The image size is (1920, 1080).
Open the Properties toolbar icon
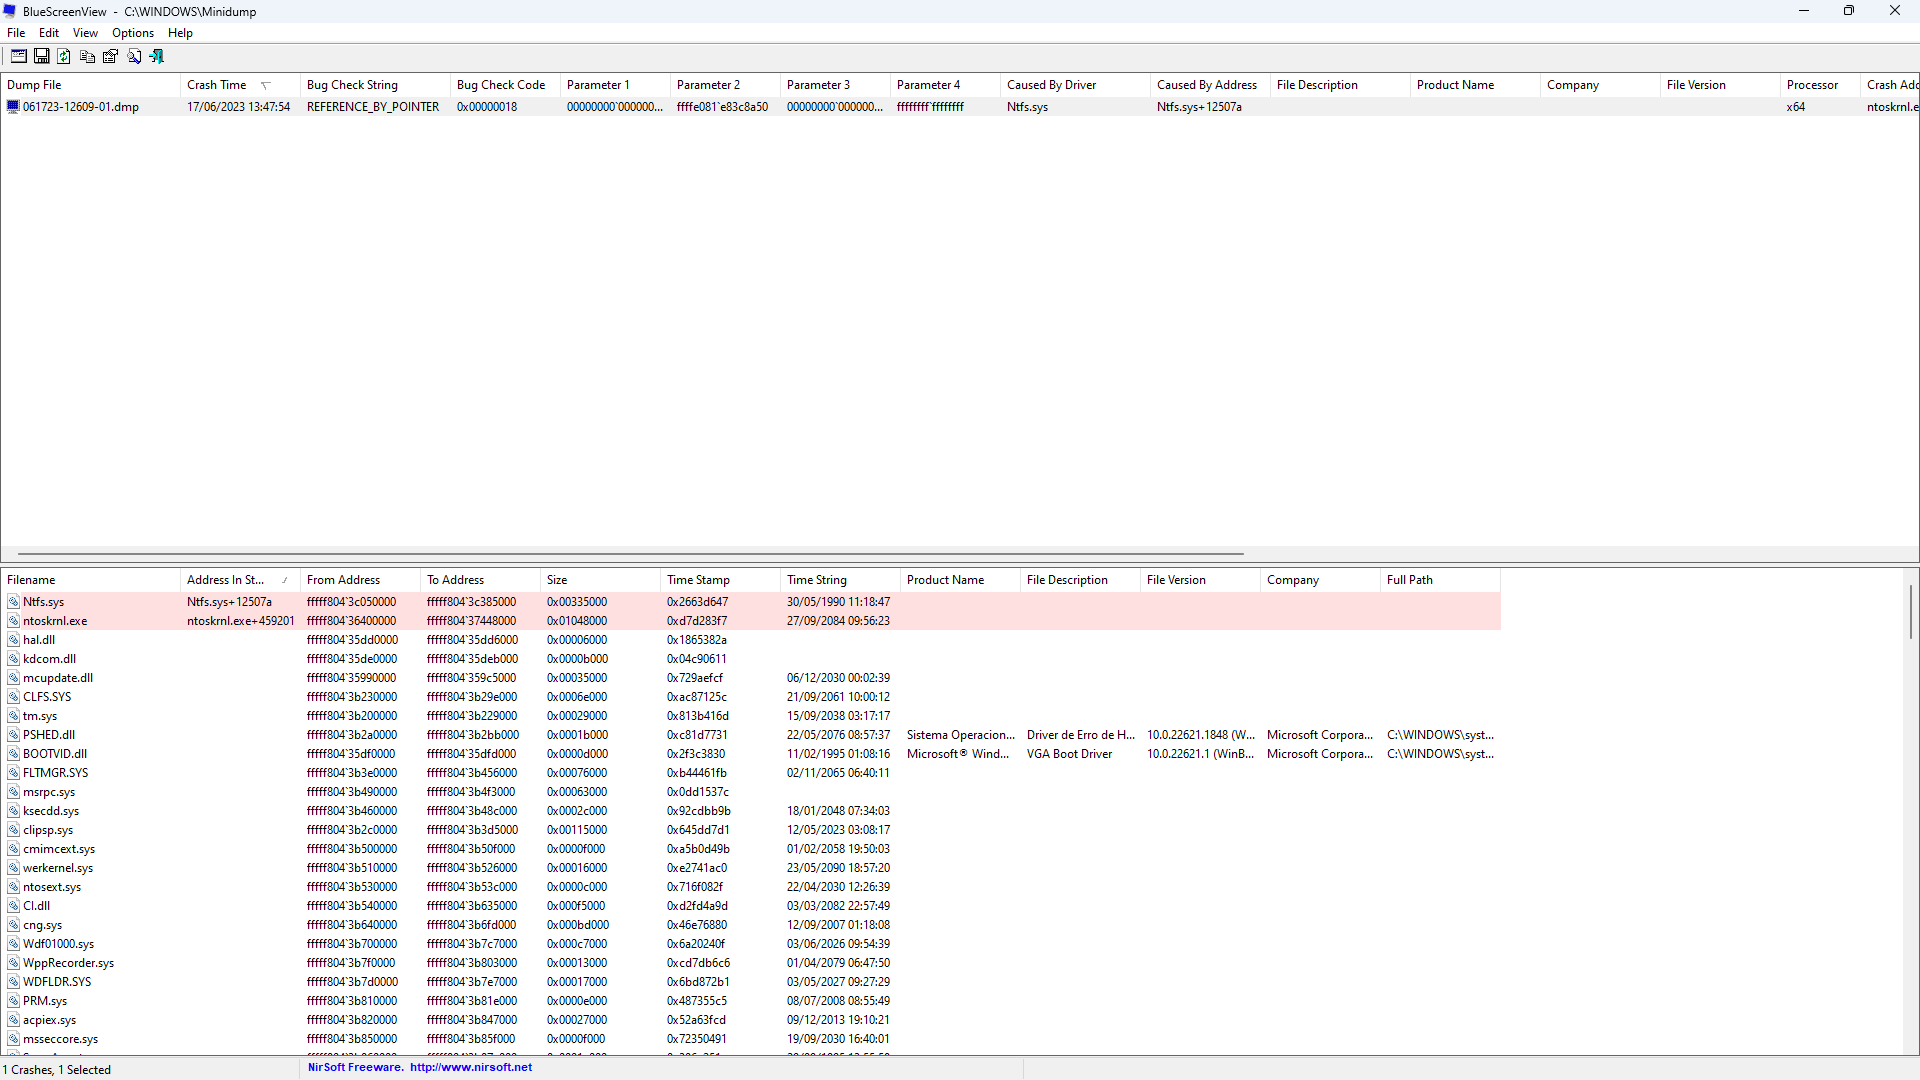click(x=110, y=56)
